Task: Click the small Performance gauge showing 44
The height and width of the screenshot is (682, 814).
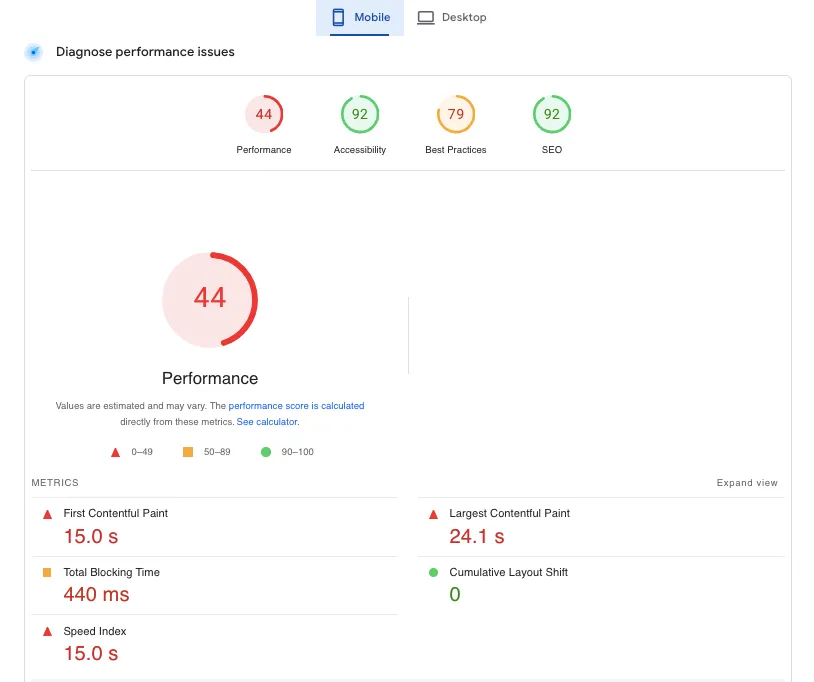Action: coord(264,114)
